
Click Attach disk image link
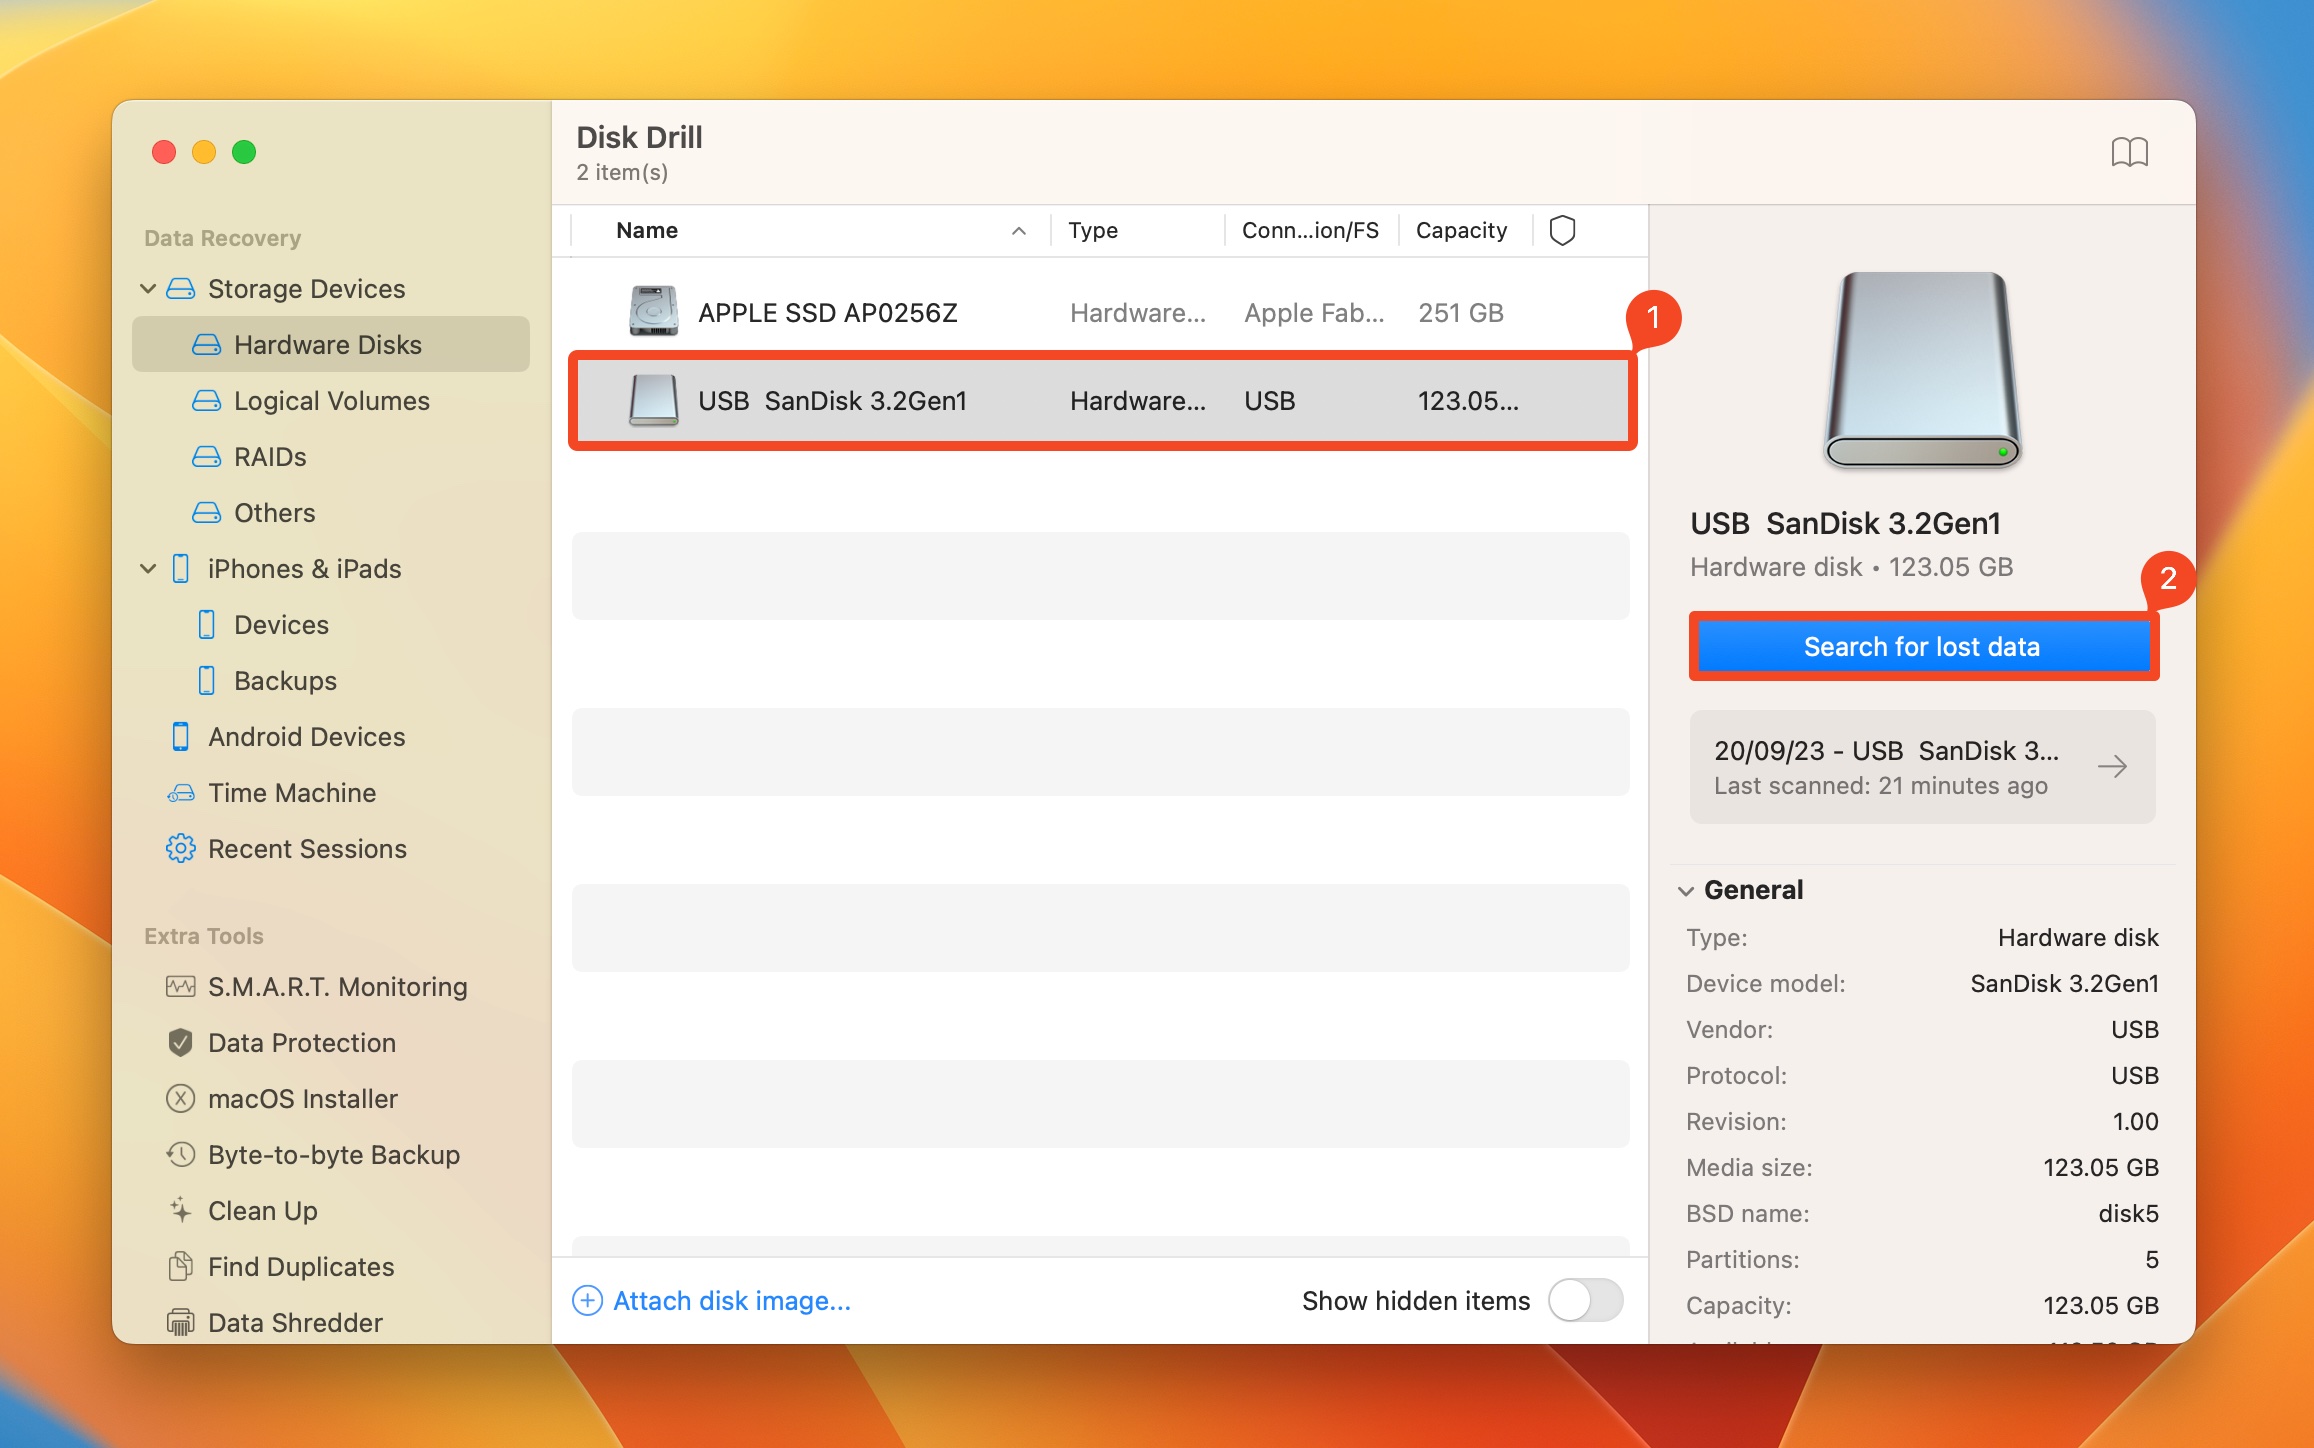coord(716,1300)
